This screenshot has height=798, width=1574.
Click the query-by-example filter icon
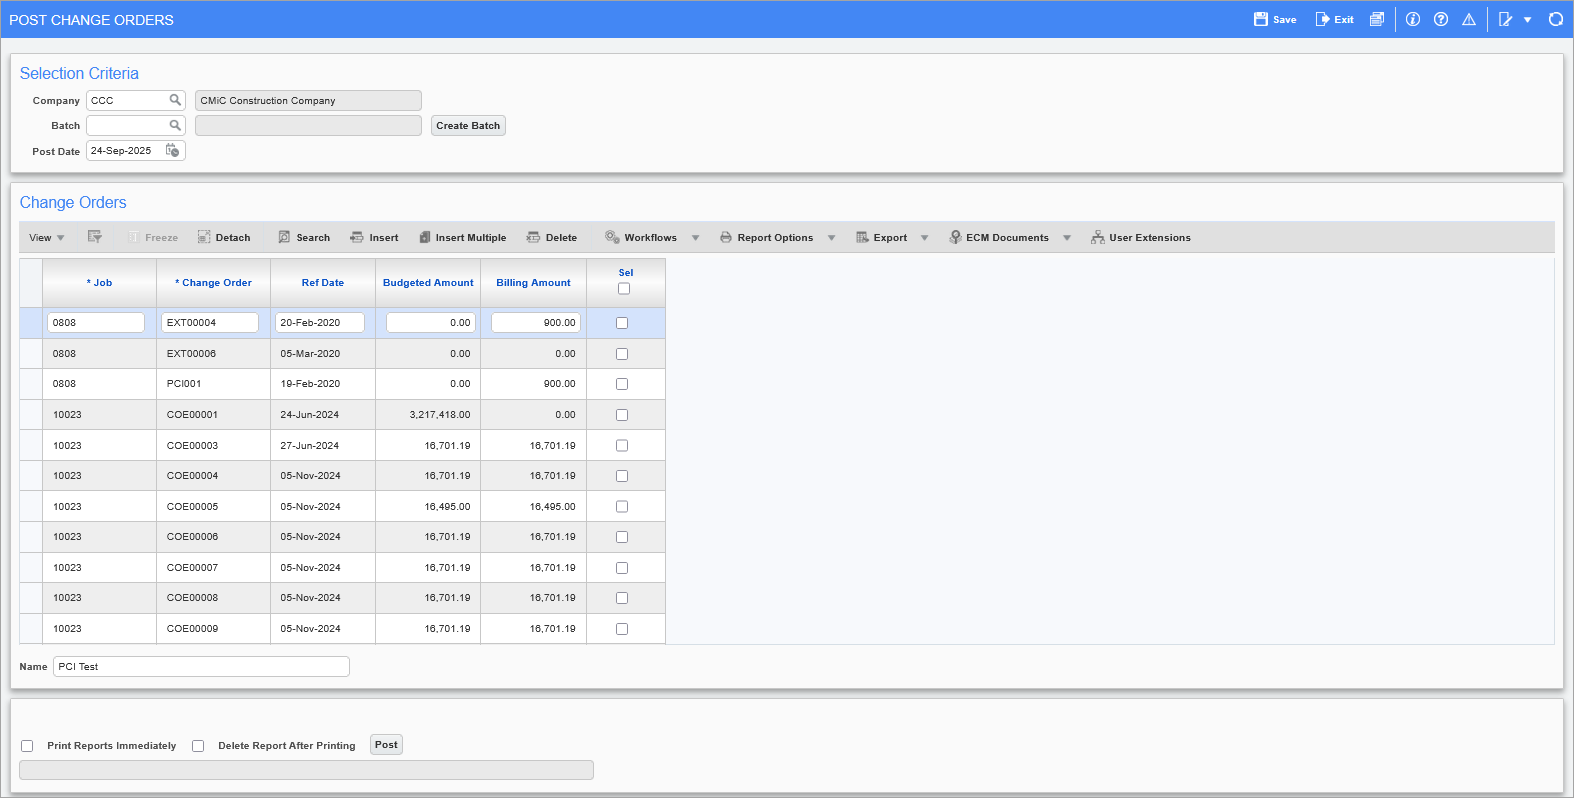click(x=95, y=237)
